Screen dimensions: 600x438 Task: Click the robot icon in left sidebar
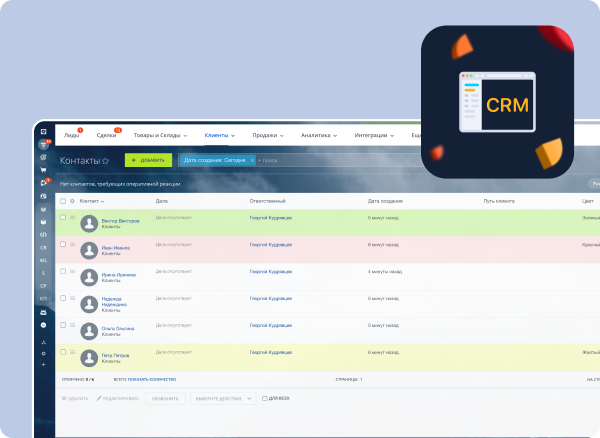43,312
